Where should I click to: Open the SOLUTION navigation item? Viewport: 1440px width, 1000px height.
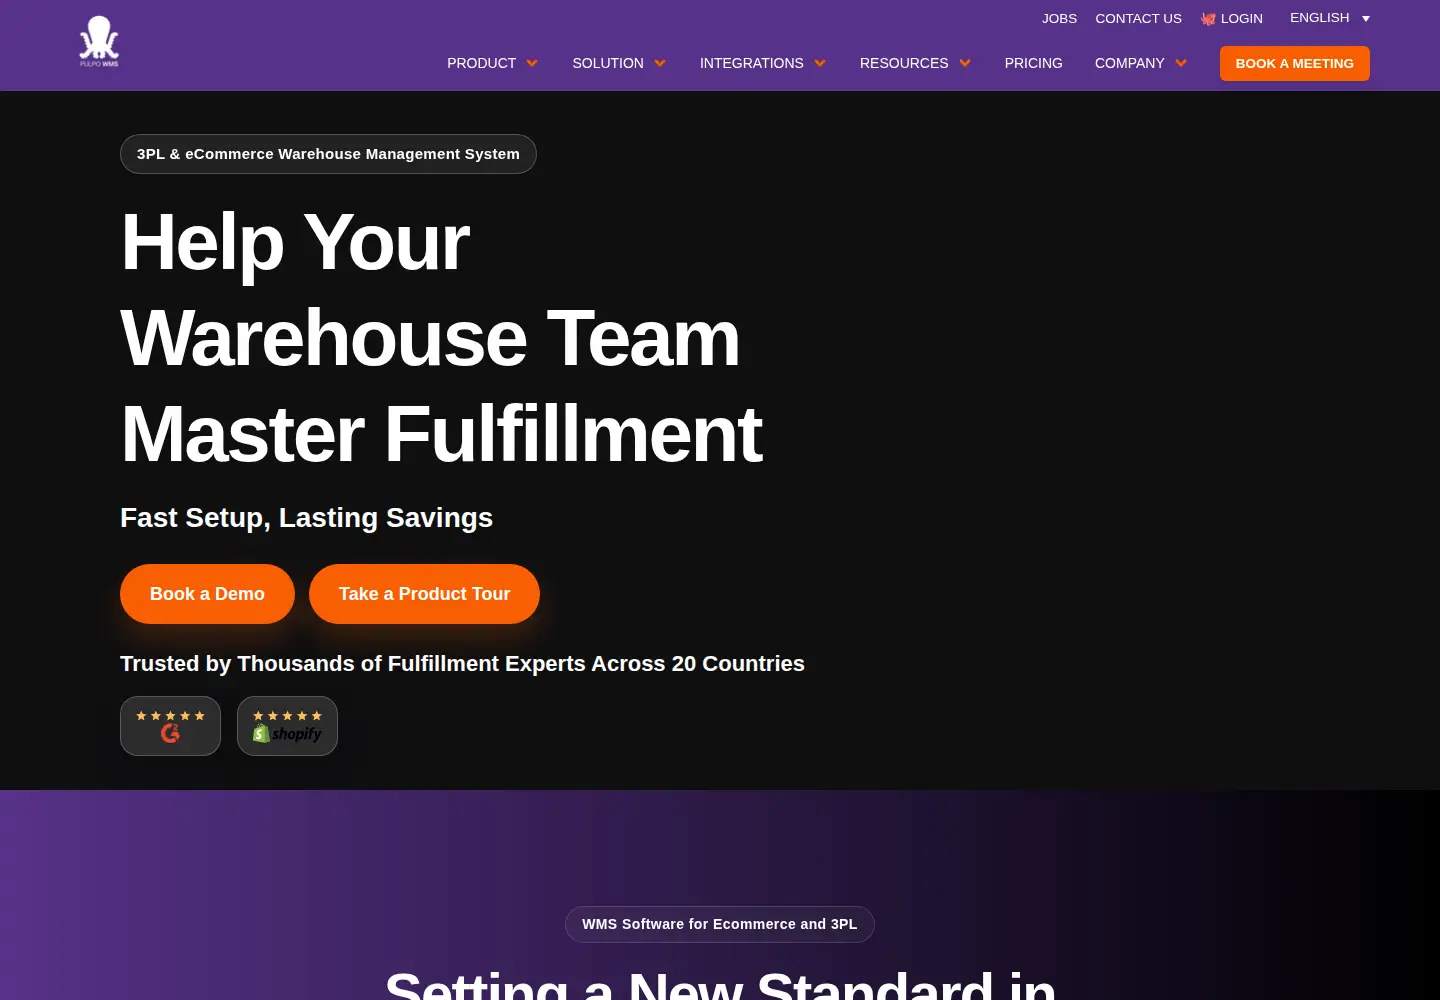point(608,63)
